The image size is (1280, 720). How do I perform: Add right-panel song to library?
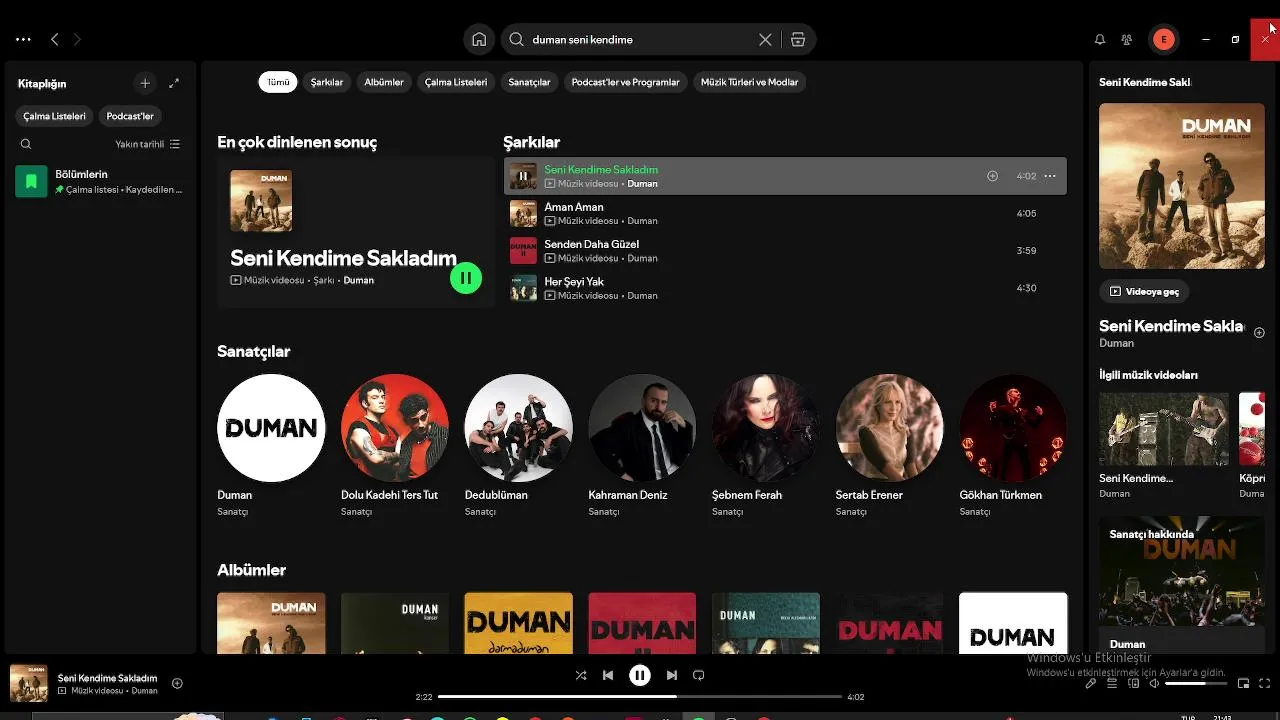pyautogui.click(x=1259, y=333)
